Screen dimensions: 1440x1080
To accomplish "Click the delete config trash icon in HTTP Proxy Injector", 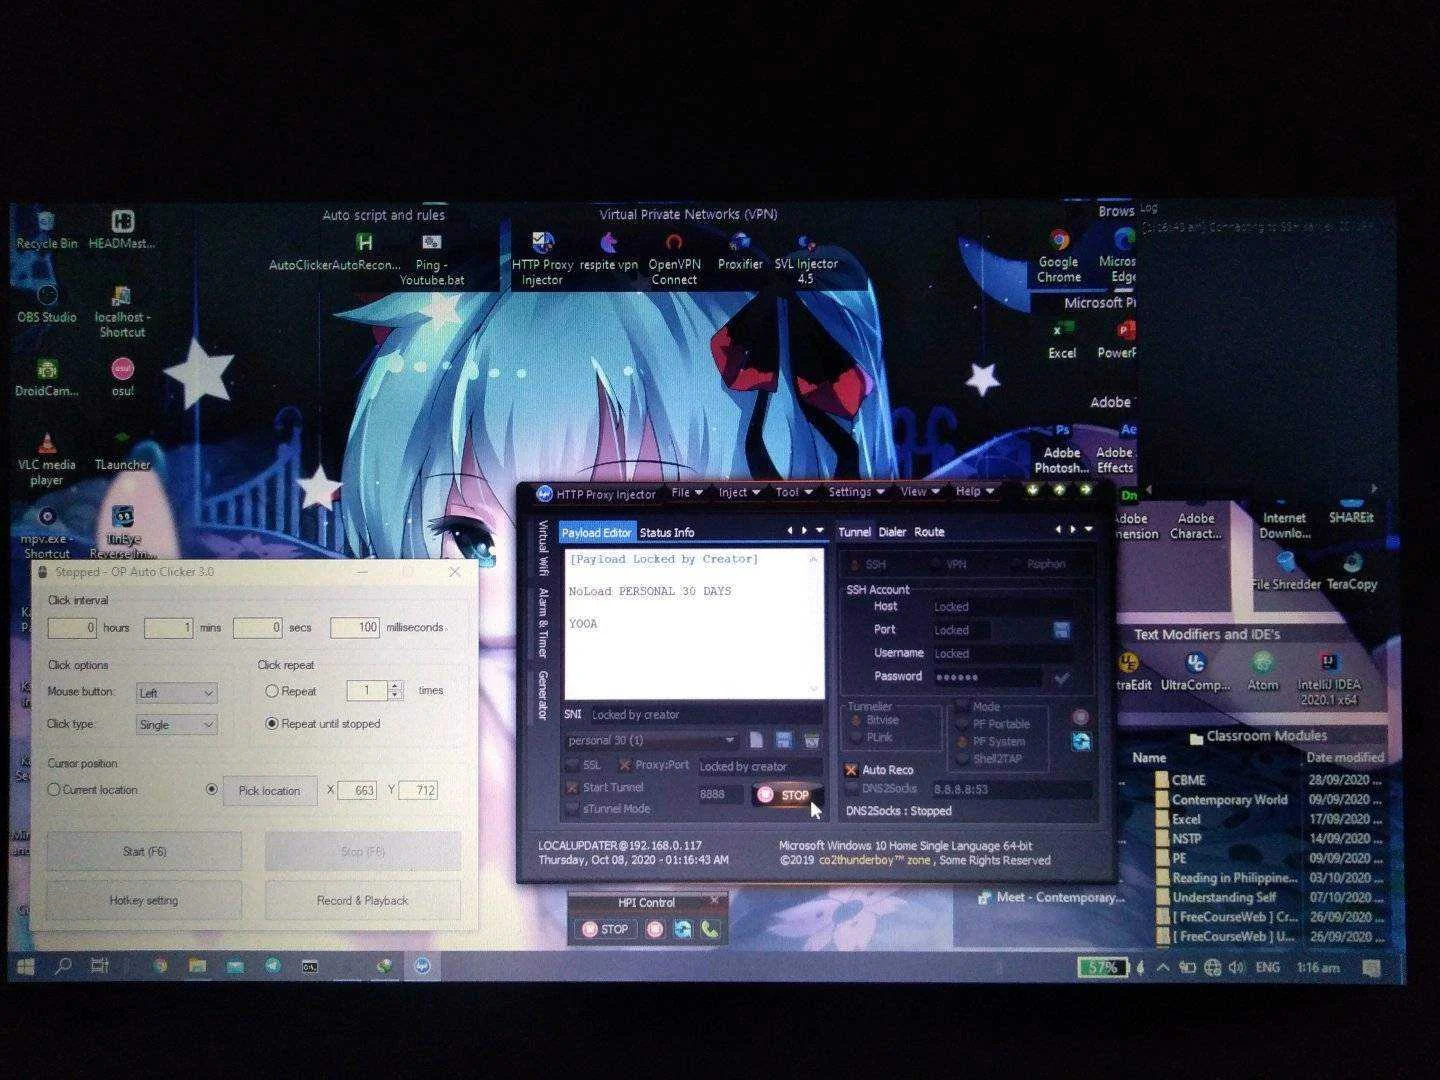I will 812,740.
